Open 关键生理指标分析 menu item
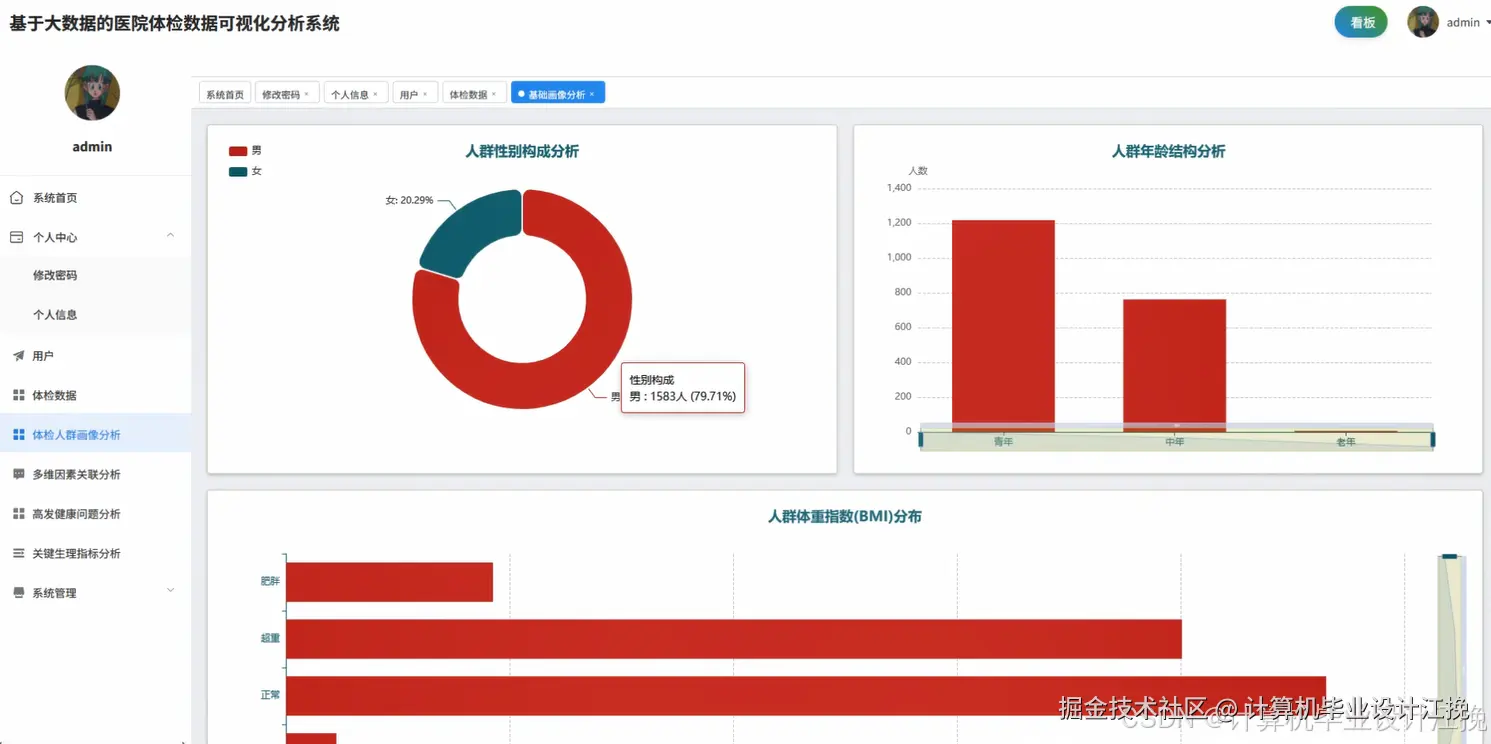This screenshot has height=744, width=1491. (95, 553)
